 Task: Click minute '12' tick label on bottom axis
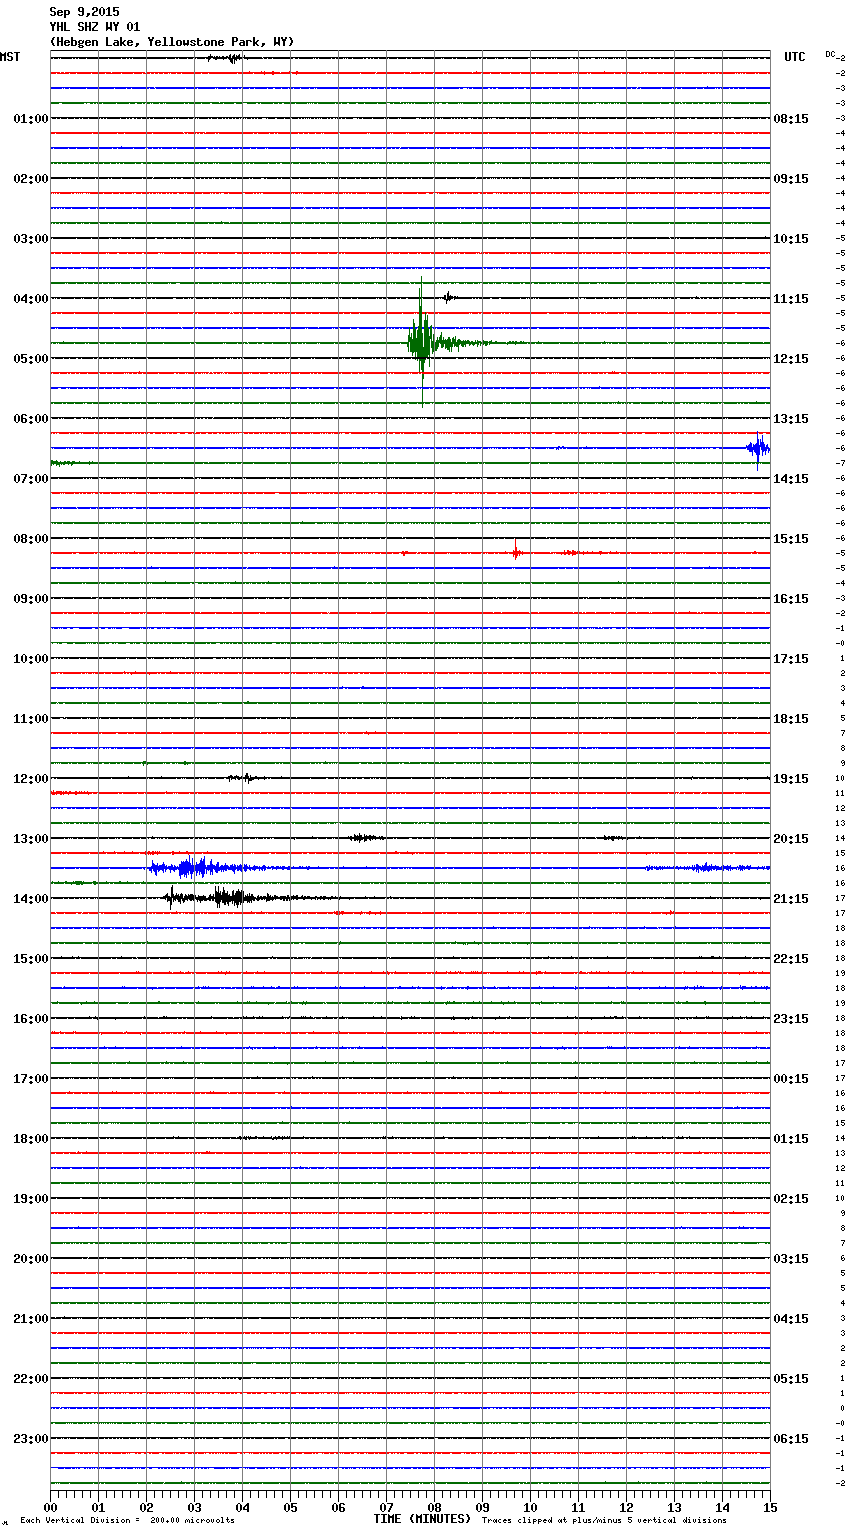coord(626,1508)
